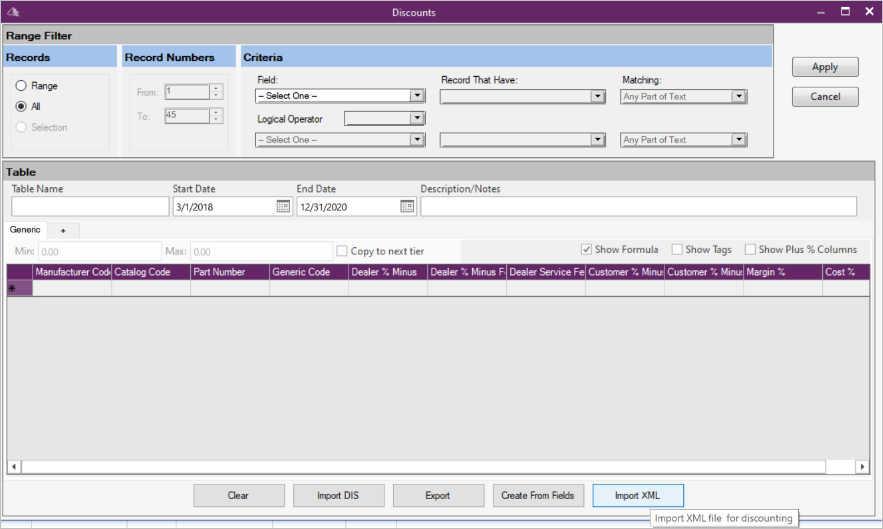Click the Manufacturer Code column header
Viewport: 883px width, 529px height.
click(x=72, y=272)
